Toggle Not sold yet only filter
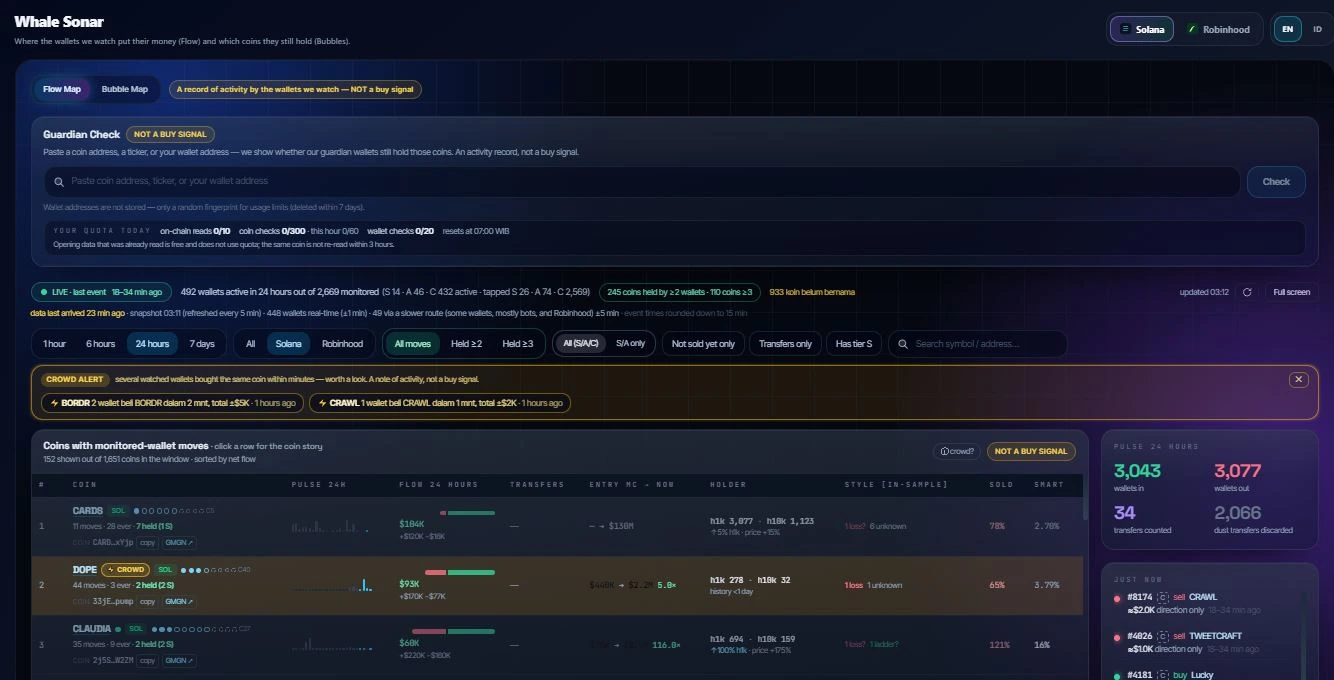 (x=703, y=344)
